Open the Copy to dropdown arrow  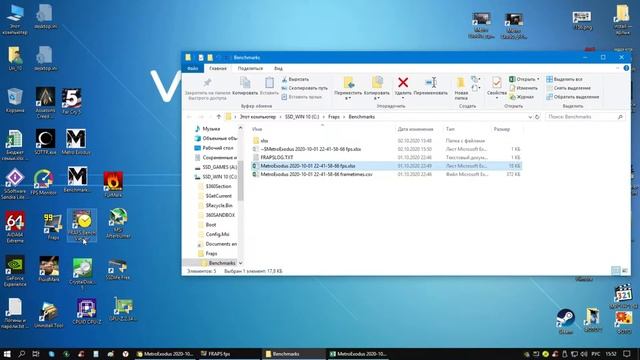377,98
